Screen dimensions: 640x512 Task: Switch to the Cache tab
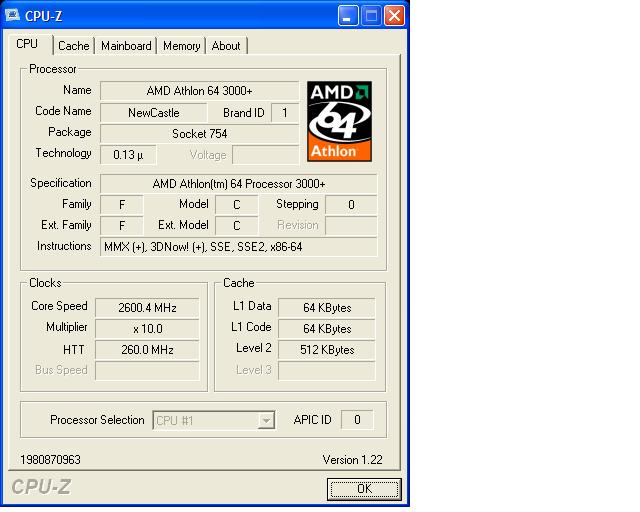[73, 46]
